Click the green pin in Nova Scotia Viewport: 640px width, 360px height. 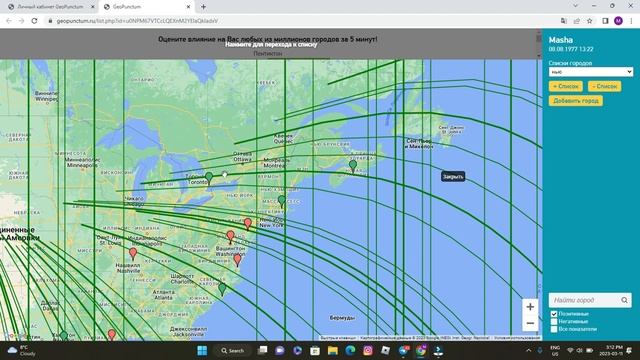(x=353, y=166)
